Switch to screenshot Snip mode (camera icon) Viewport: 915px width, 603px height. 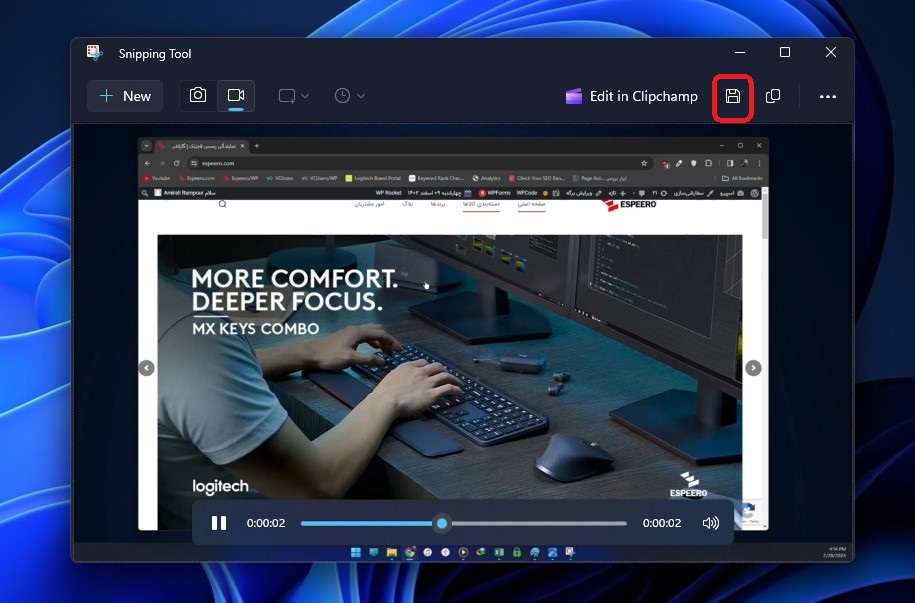point(198,96)
